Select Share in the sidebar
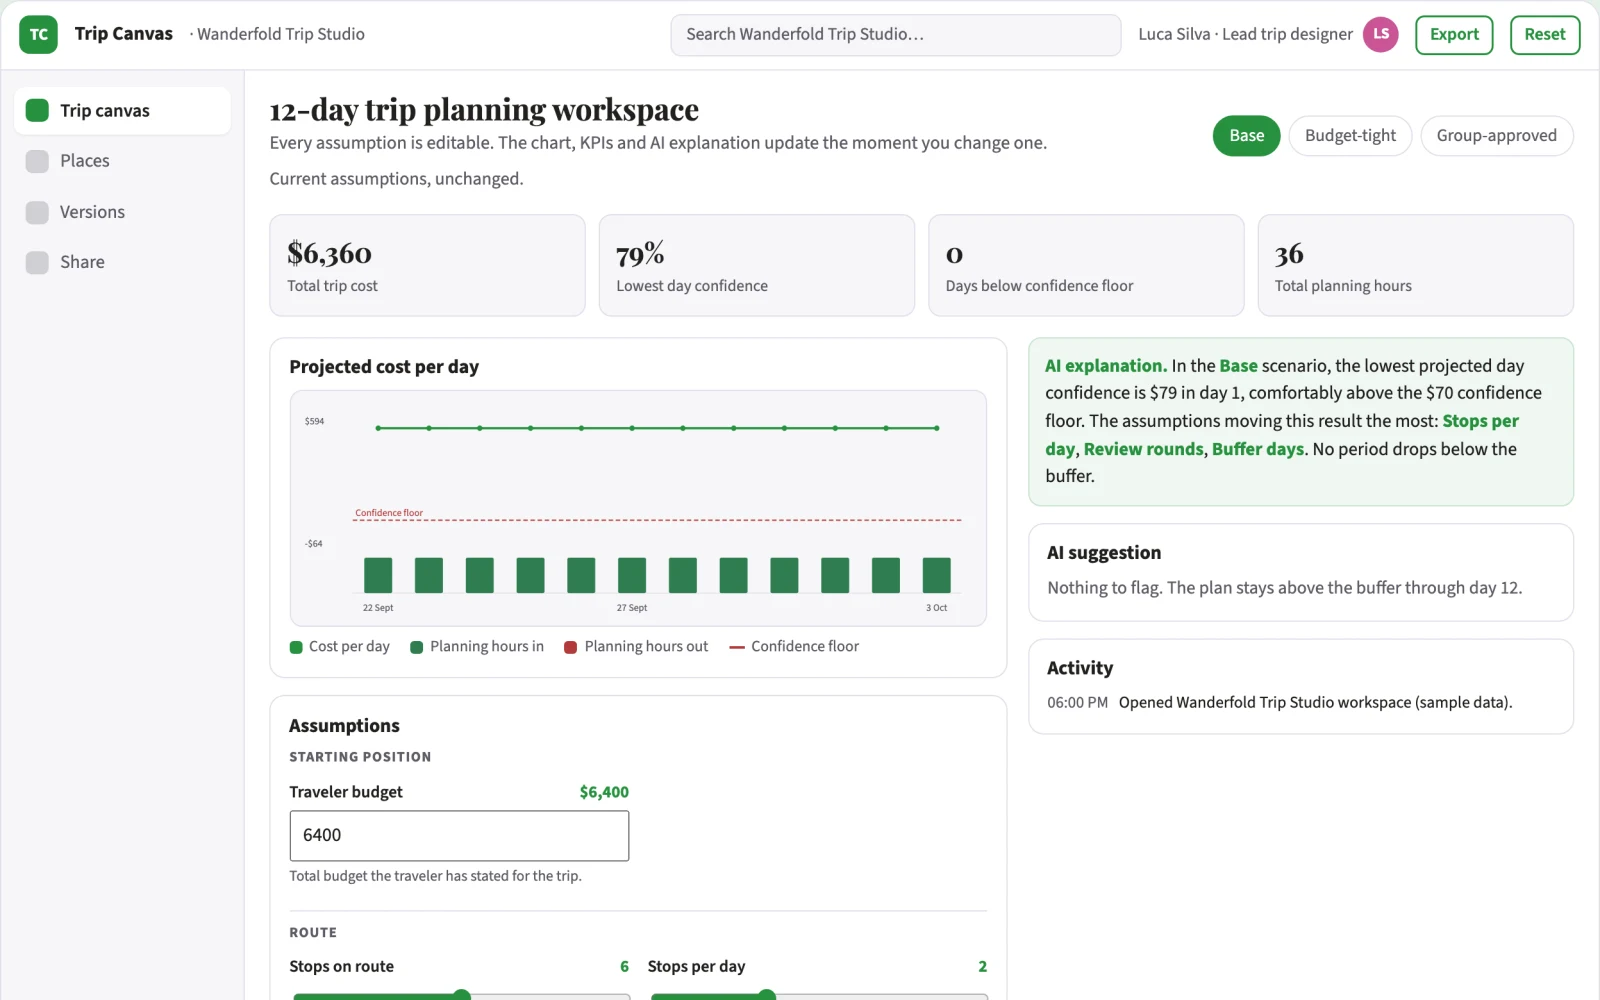Image resolution: width=1600 pixels, height=1000 pixels. click(123, 262)
